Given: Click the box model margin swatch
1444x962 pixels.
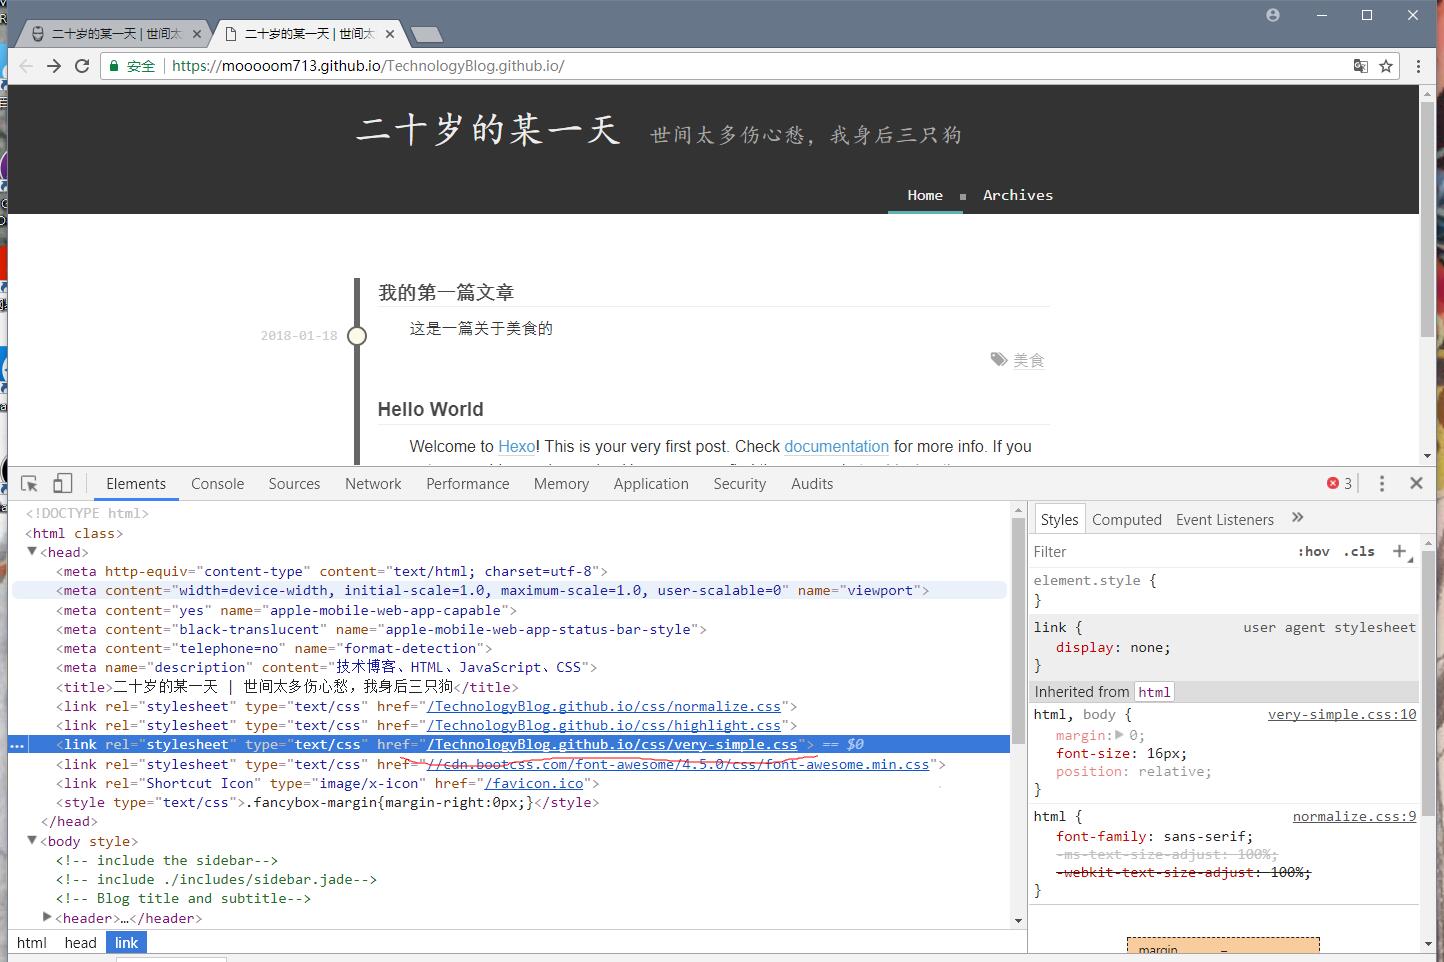Looking at the screenshot, I should click(x=1222, y=947).
